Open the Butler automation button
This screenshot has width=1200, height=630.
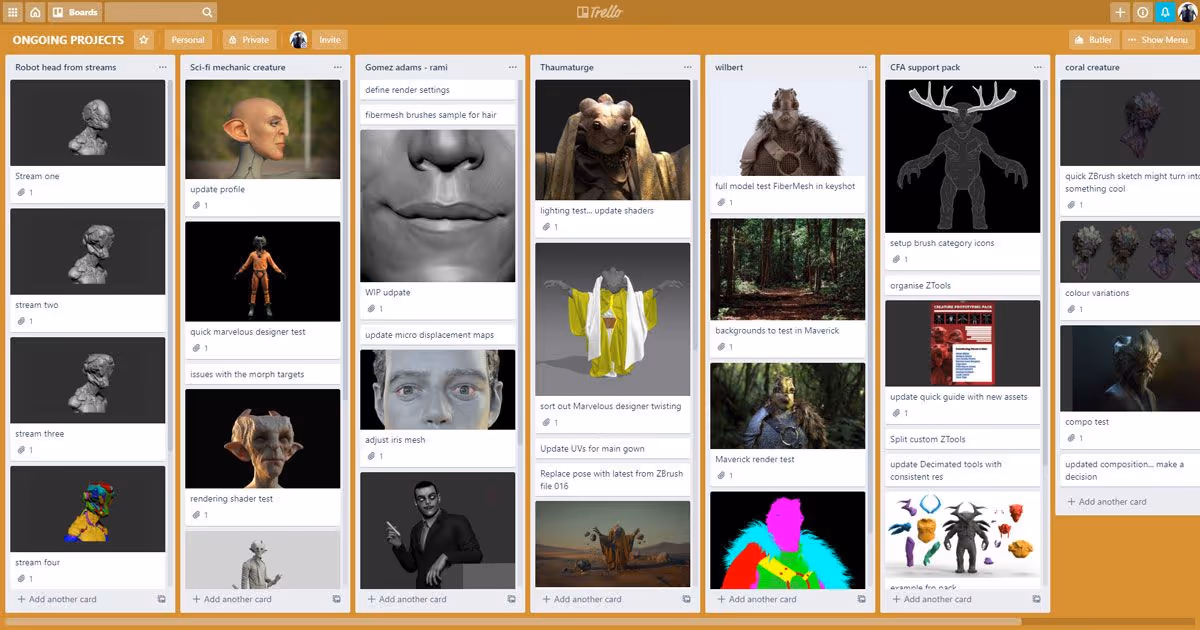[1094, 40]
